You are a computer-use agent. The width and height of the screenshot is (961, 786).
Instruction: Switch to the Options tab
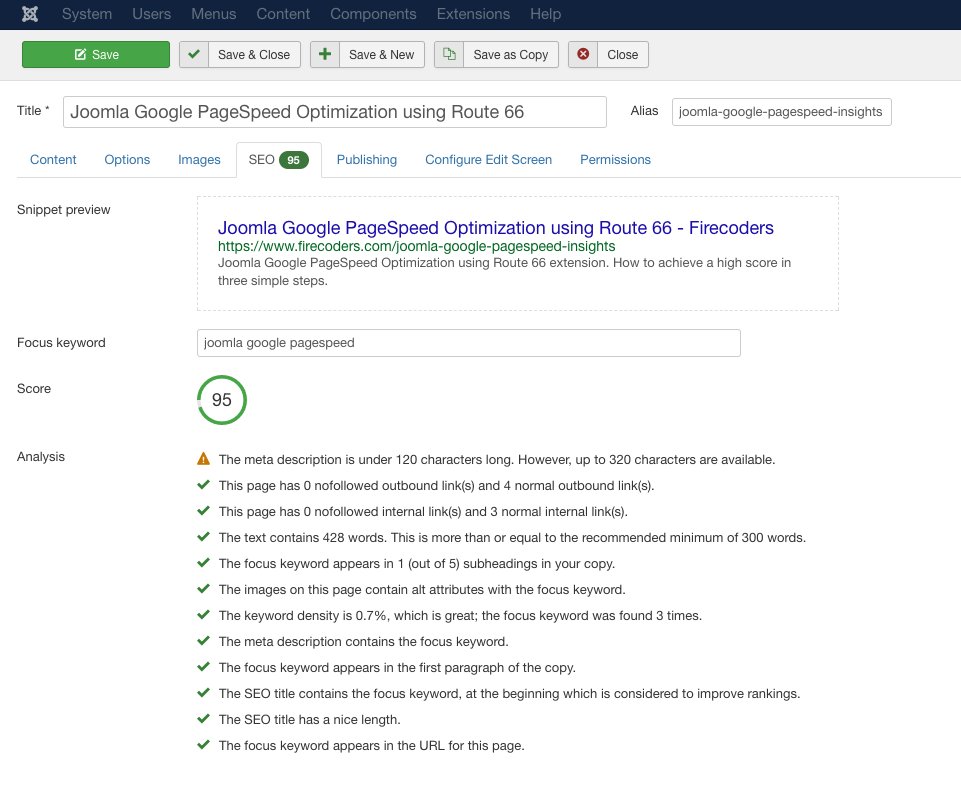point(127,159)
